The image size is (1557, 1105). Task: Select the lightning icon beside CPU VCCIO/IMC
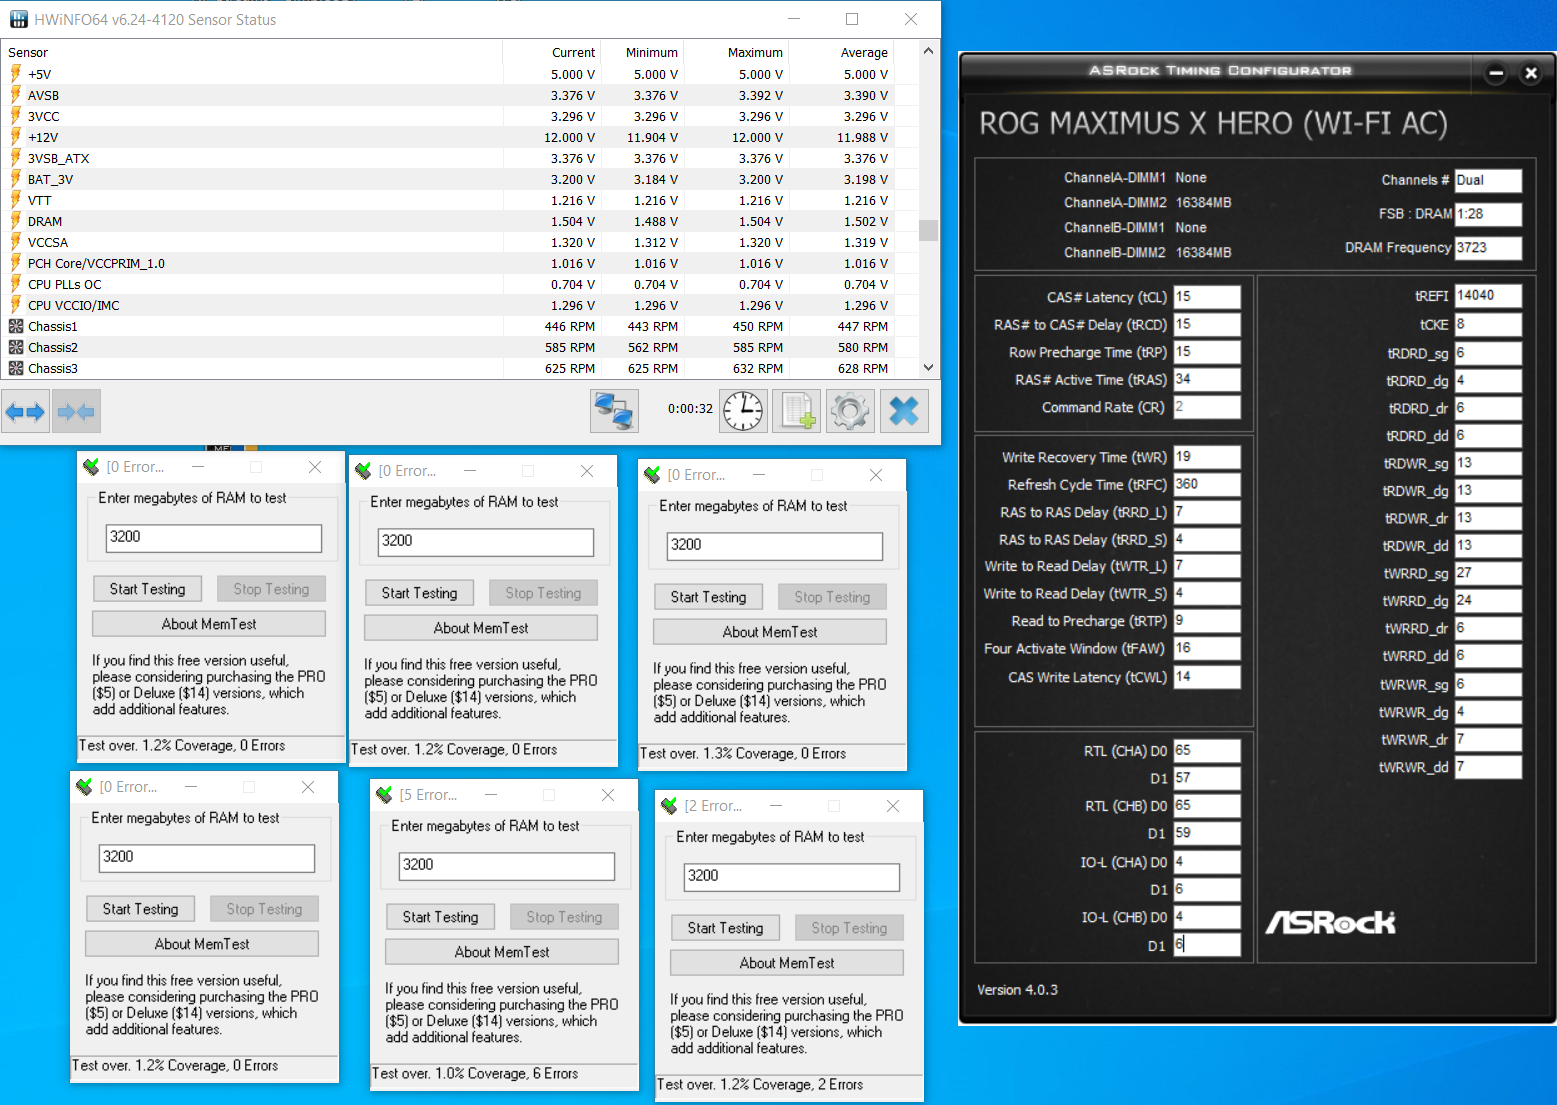coord(16,305)
